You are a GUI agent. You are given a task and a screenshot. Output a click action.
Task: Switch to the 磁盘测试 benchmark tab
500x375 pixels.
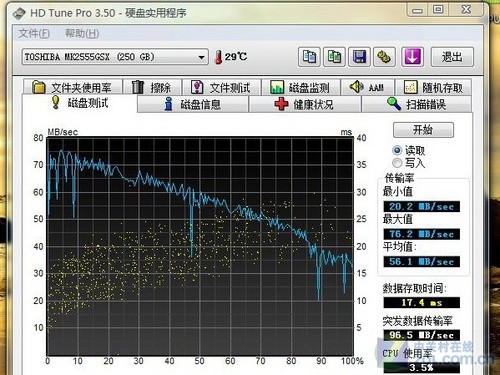80,103
